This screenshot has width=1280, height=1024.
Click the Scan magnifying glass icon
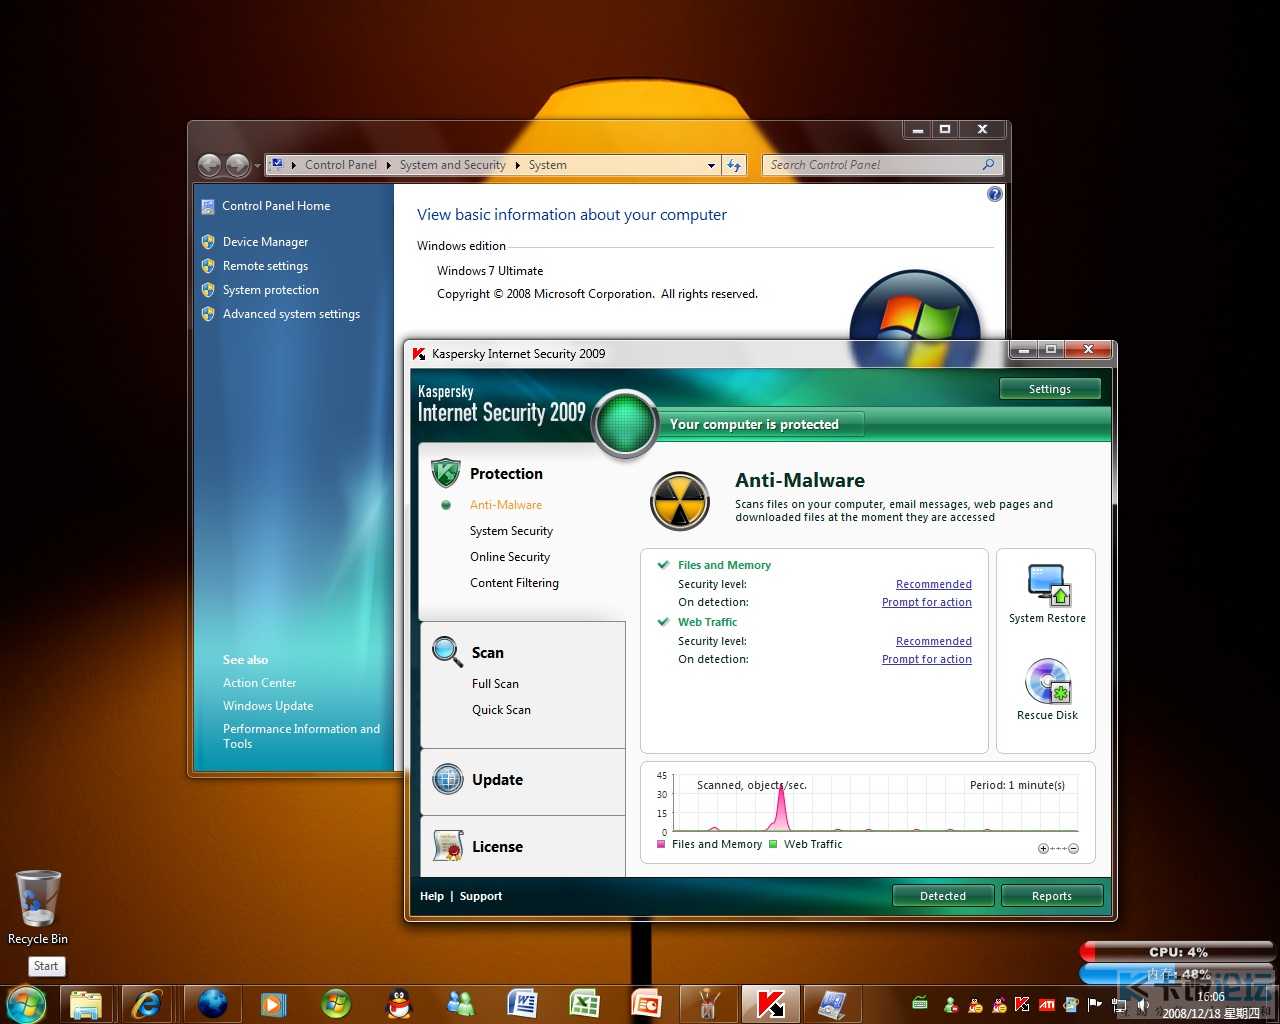[447, 651]
